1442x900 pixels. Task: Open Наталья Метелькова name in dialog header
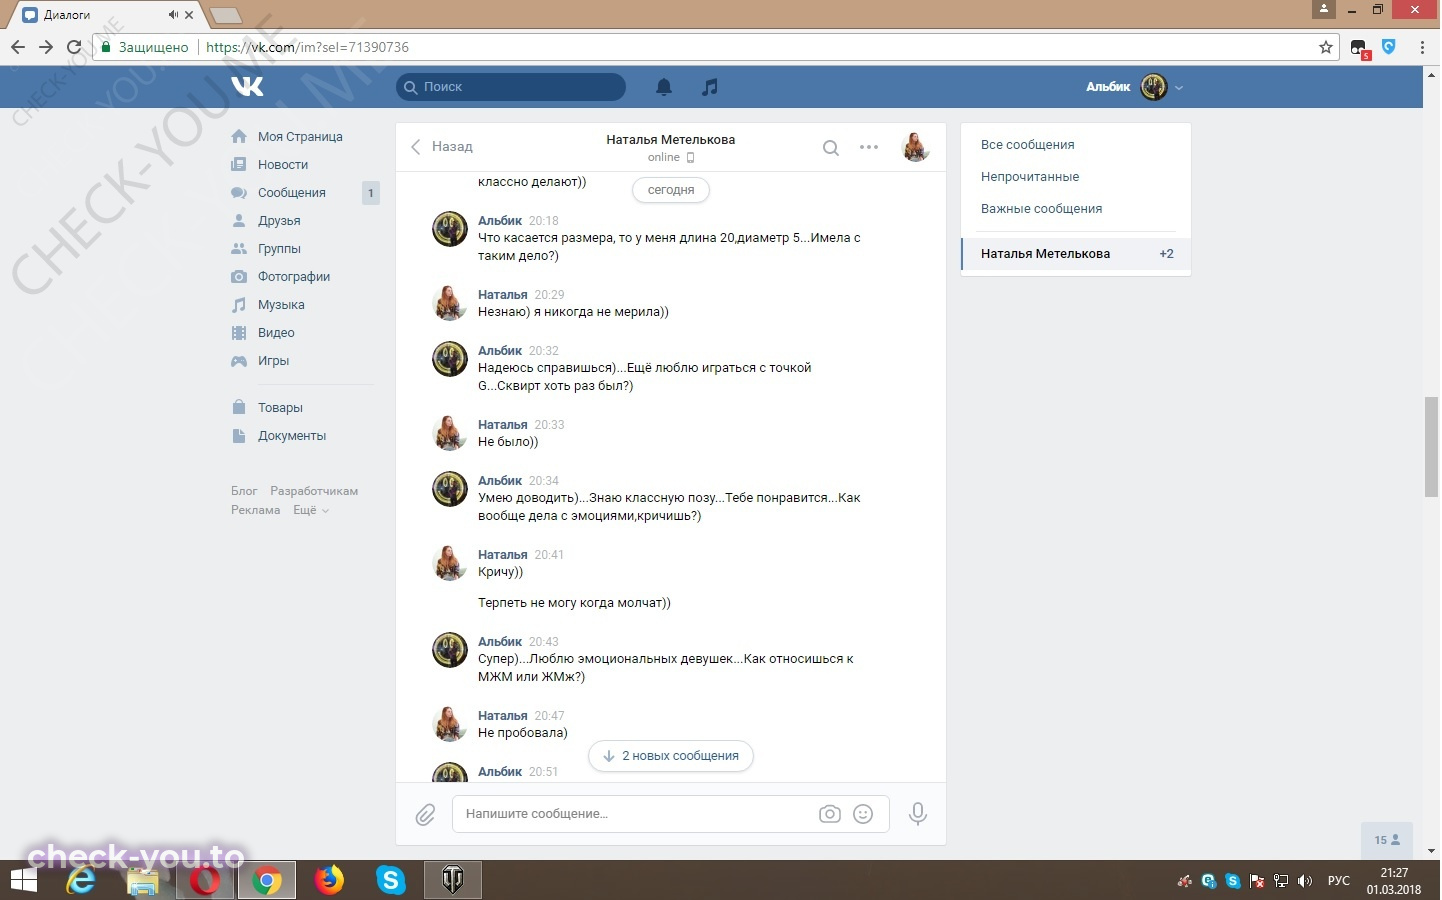pyautogui.click(x=670, y=140)
